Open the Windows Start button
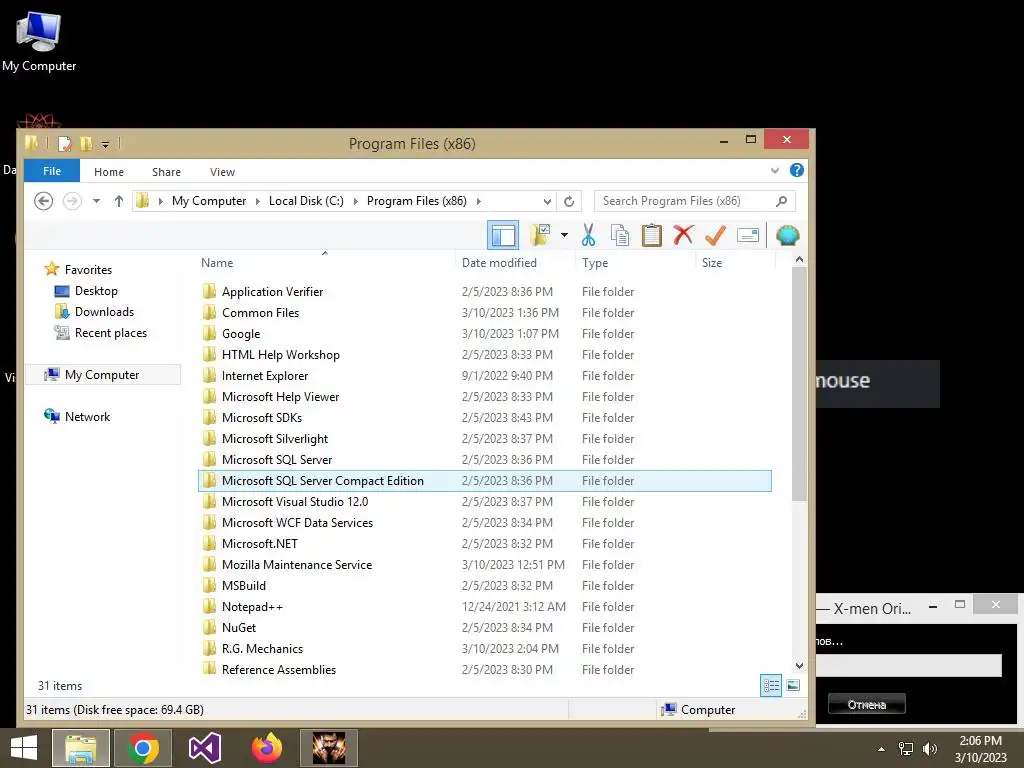 [x=24, y=748]
